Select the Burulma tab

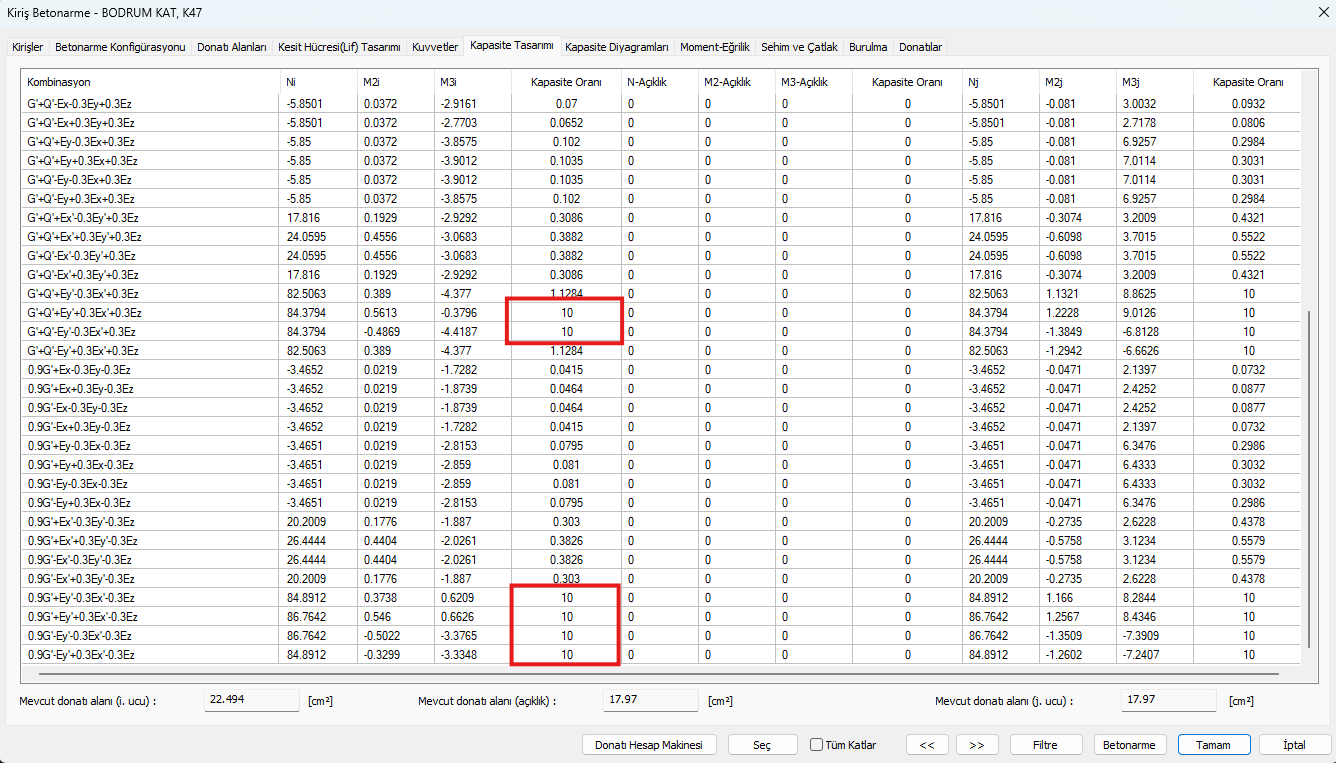pyautogui.click(x=868, y=47)
